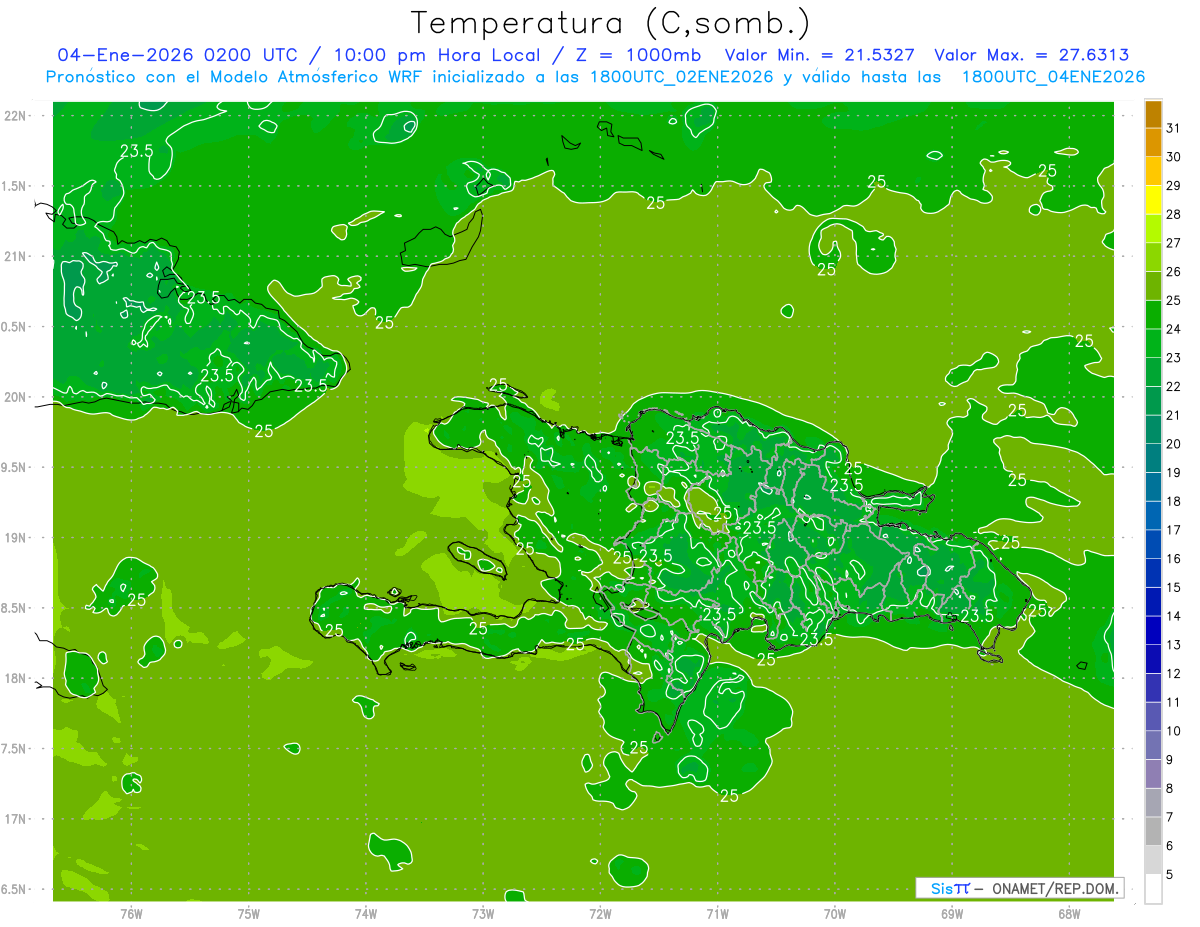Click the '69W' longitude axis label
Viewport: 1200px width, 927px height.
pyautogui.click(x=952, y=914)
